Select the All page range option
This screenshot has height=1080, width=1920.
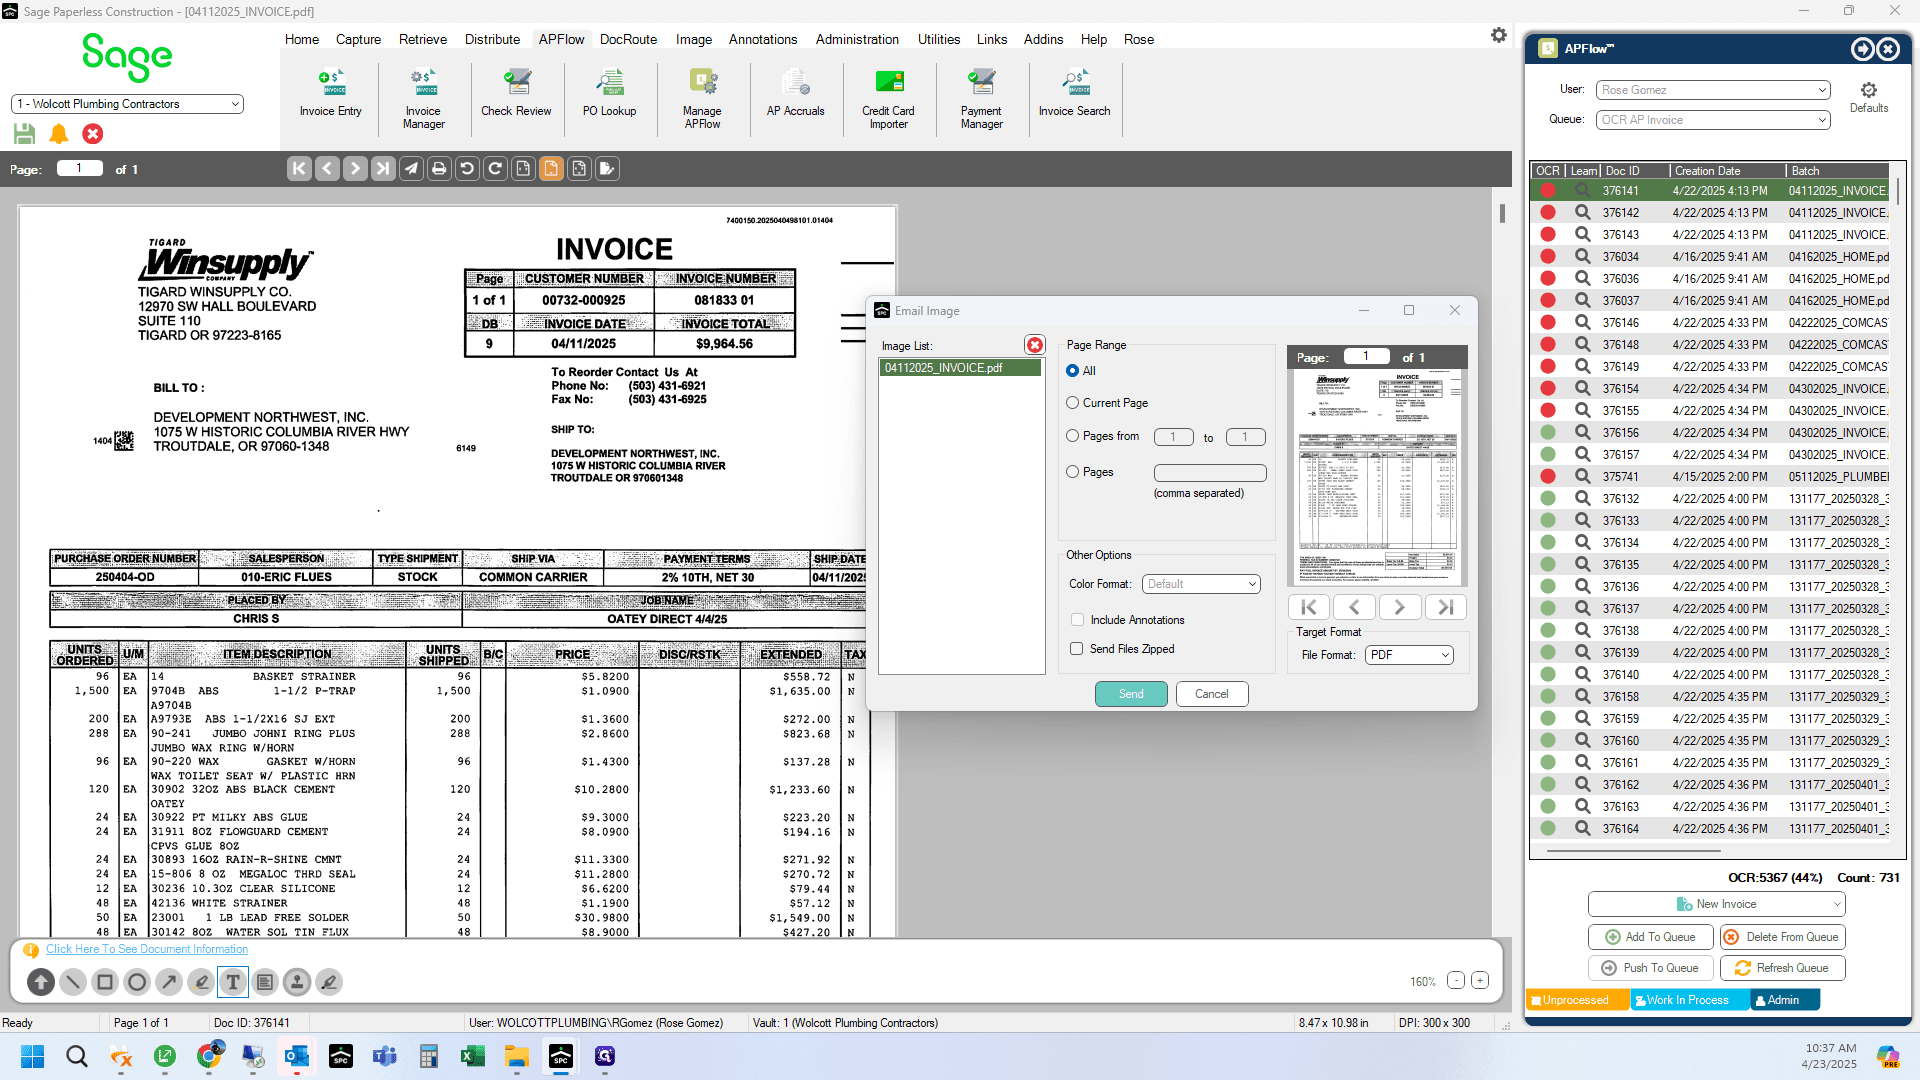[x=1073, y=371]
